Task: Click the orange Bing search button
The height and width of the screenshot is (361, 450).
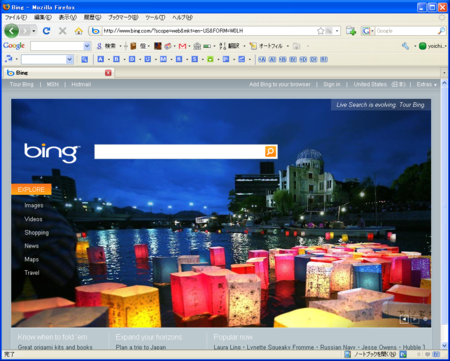Action: pos(270,151)
